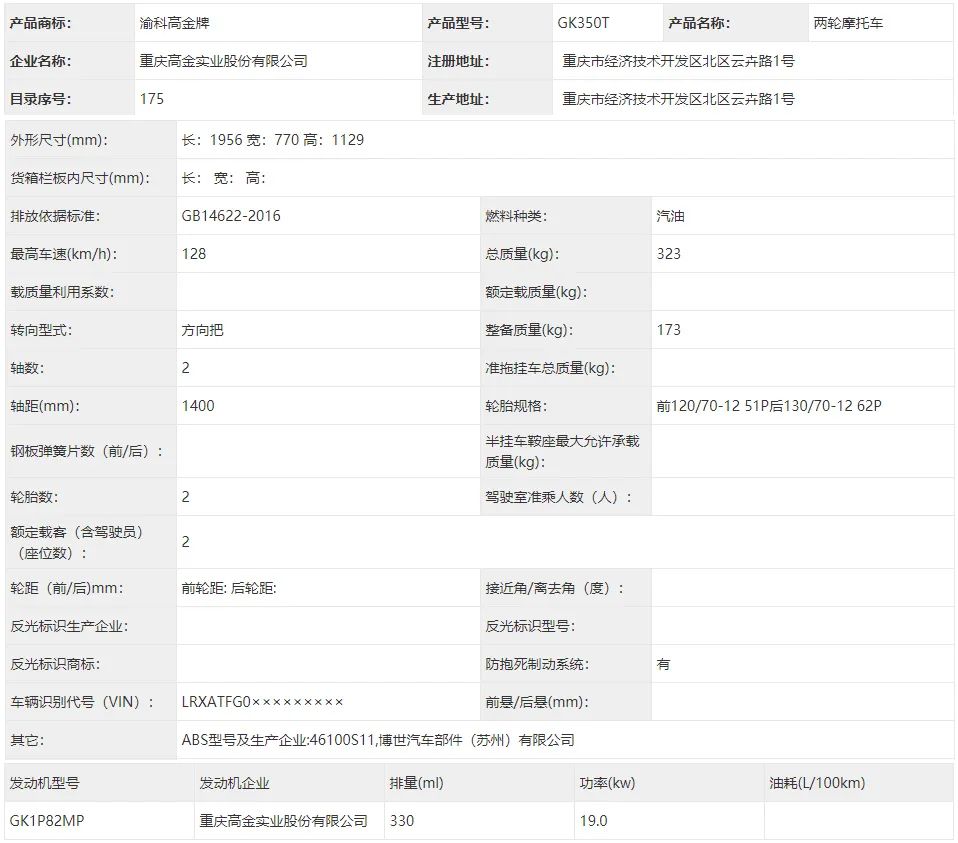Click the 前轮距: 后轮距: value
This screenshot has height=843, width=958.
coord(229,588)
